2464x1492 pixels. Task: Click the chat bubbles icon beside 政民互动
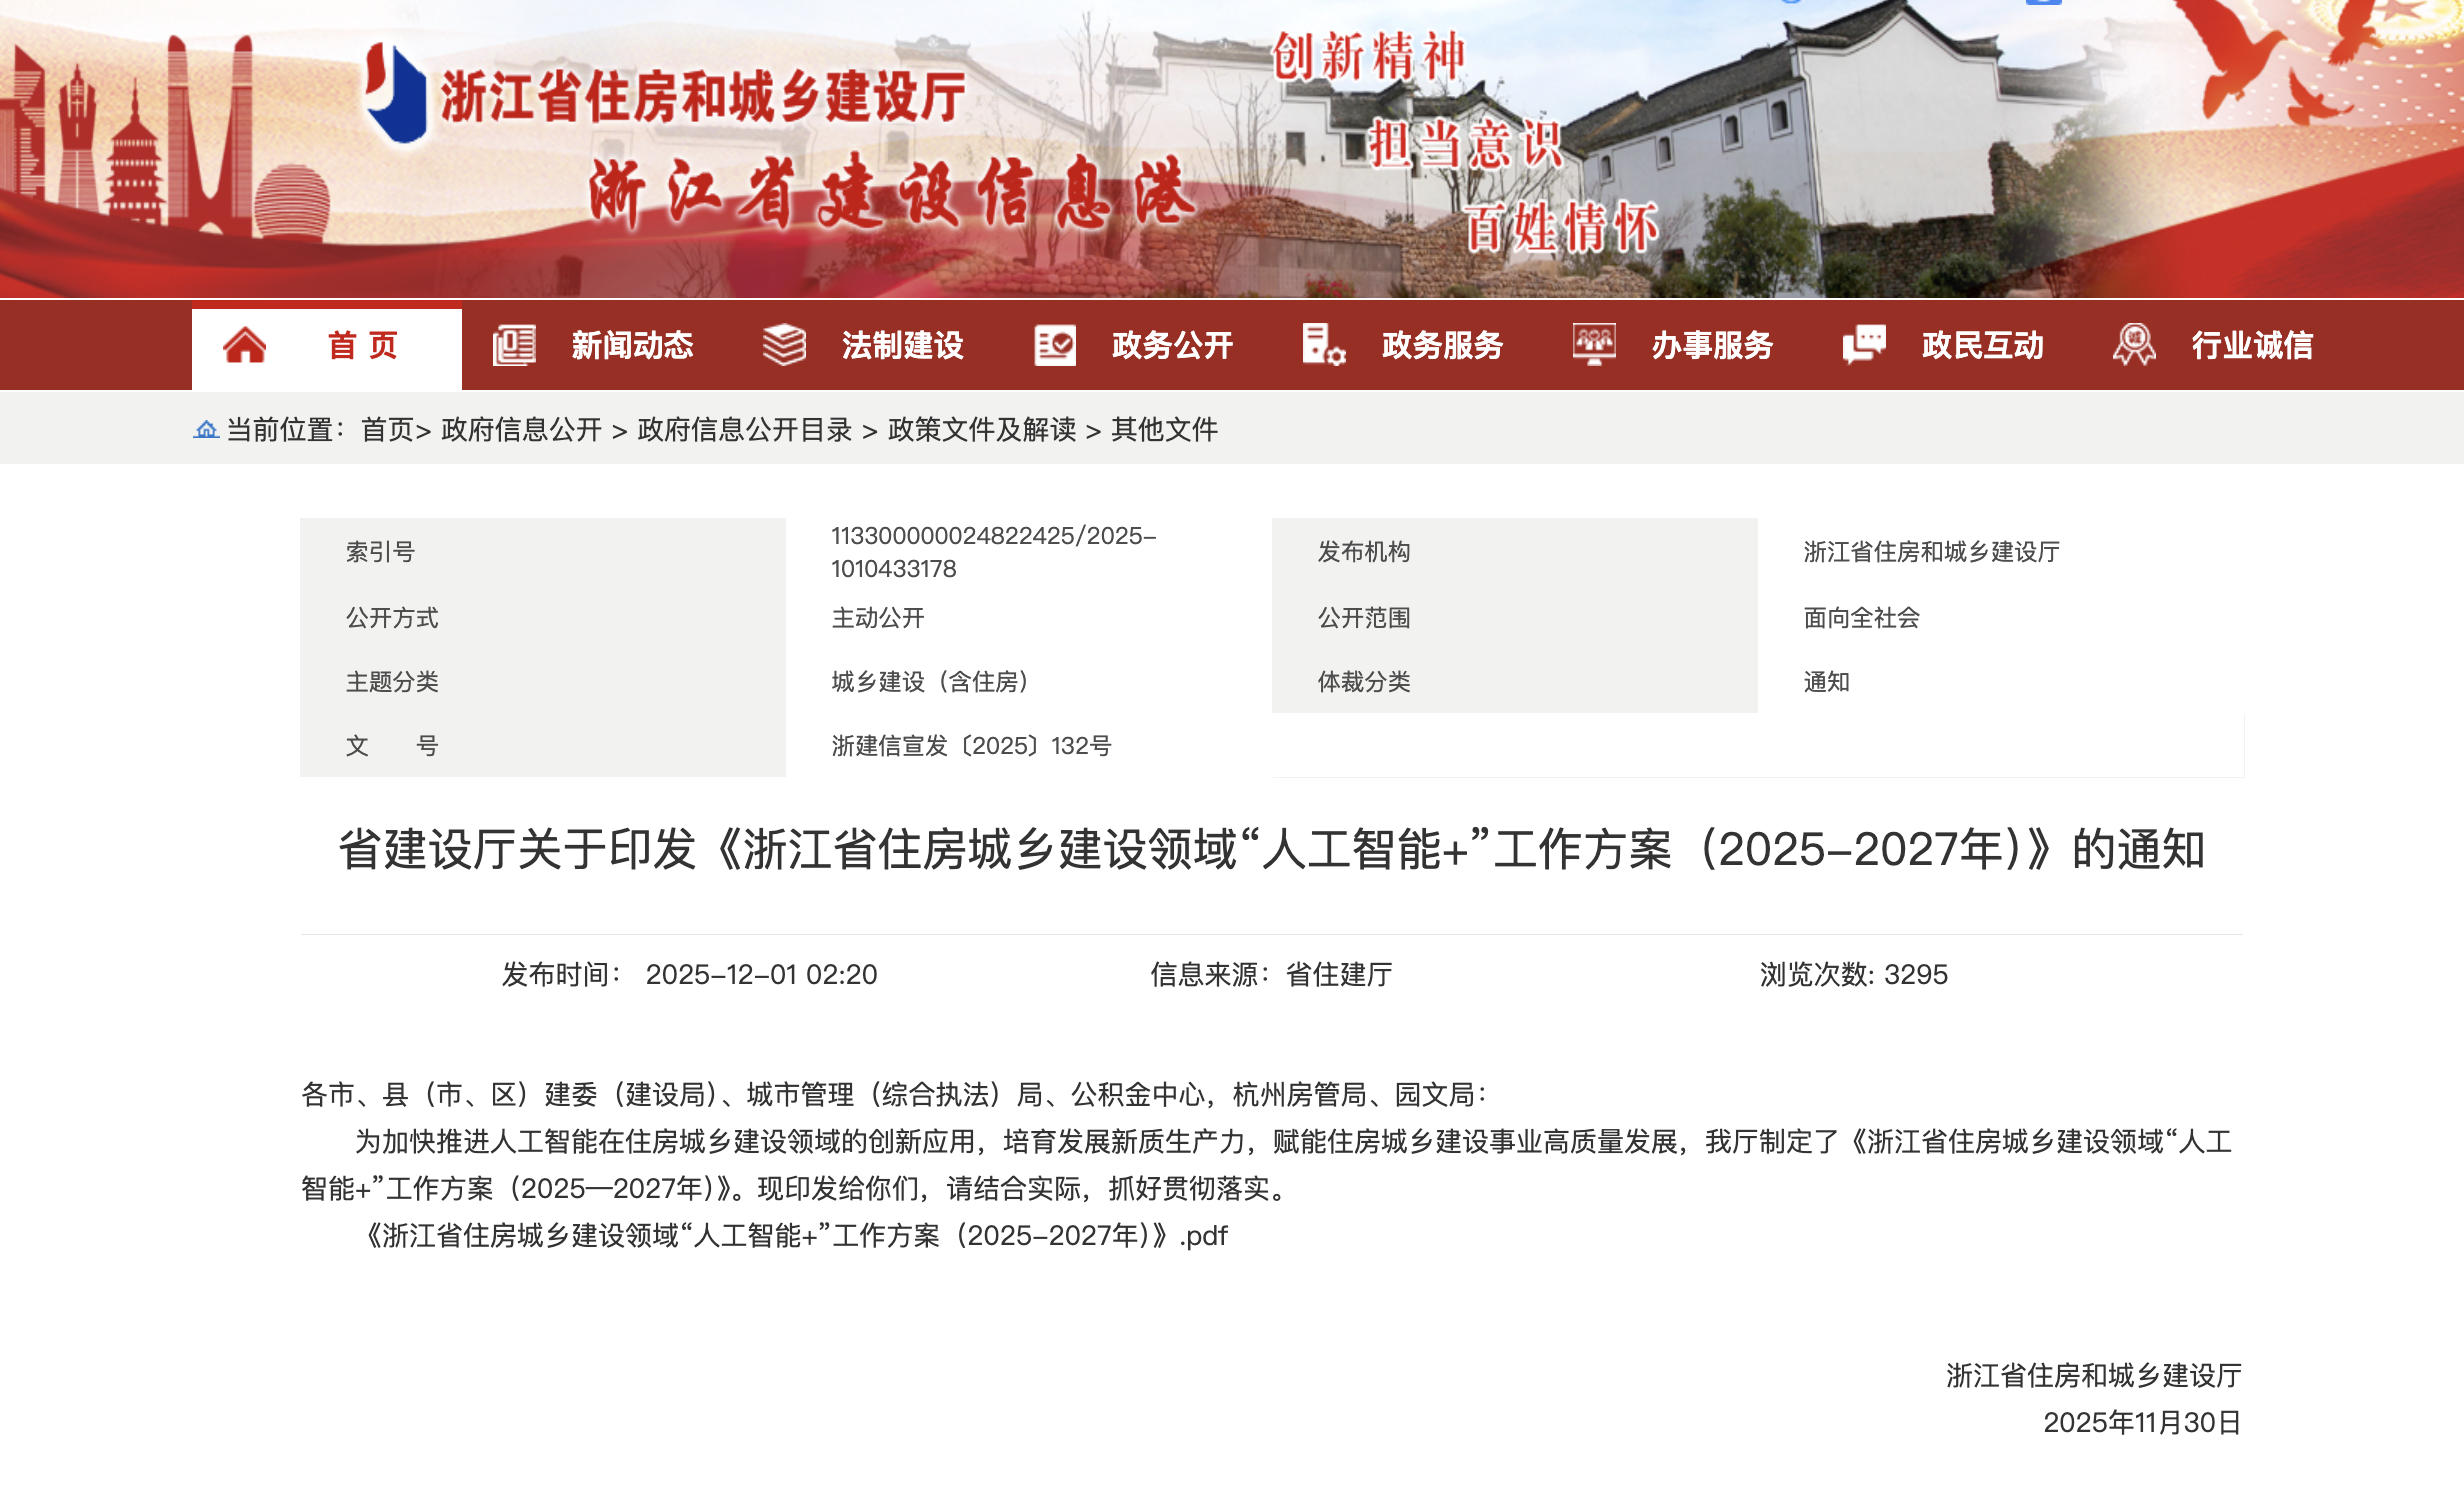[x=1864, y=346]
